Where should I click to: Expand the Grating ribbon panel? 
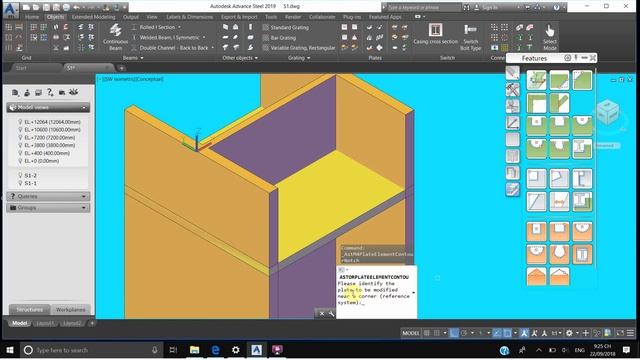pyautogui.click(x=299, y=58)
